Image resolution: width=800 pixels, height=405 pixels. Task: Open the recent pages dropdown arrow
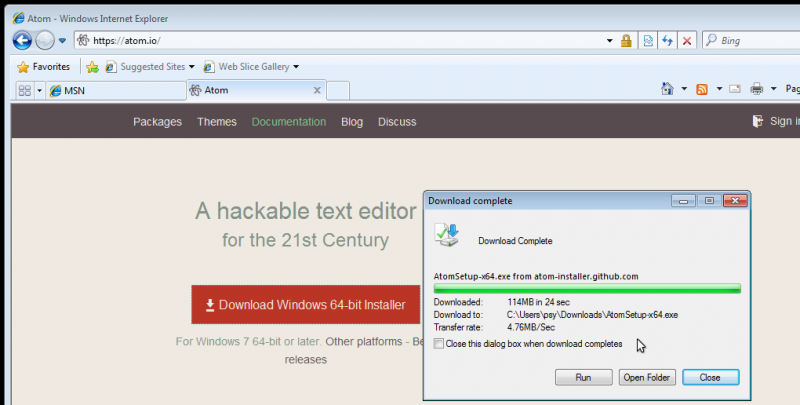point(62,40)
